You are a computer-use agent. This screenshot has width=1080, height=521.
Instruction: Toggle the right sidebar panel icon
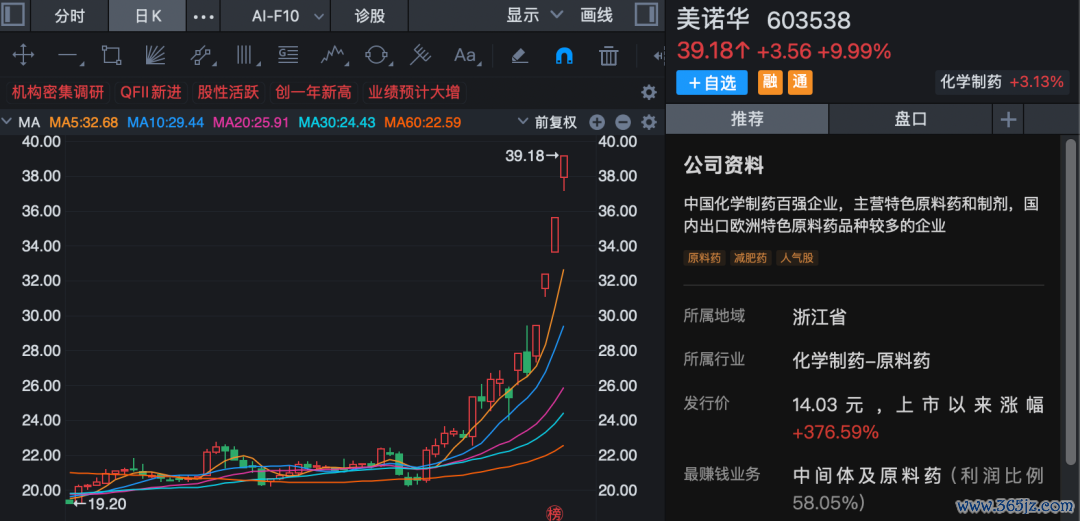click(x=646, y=15)
